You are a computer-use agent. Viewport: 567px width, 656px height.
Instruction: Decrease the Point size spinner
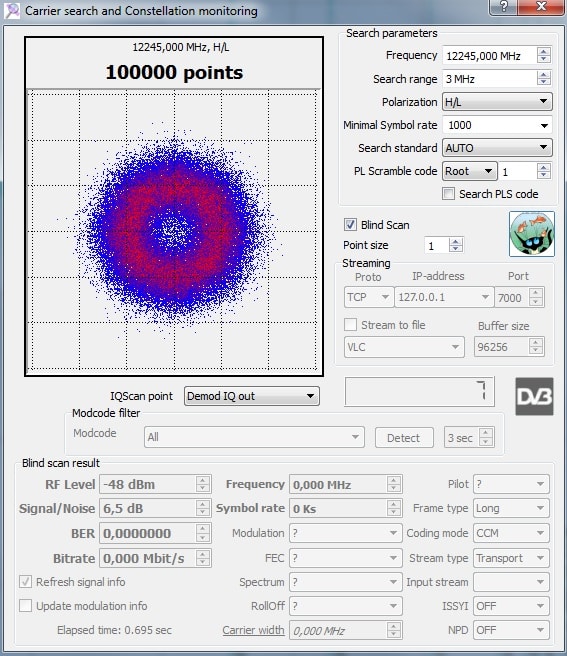(456, 249)
